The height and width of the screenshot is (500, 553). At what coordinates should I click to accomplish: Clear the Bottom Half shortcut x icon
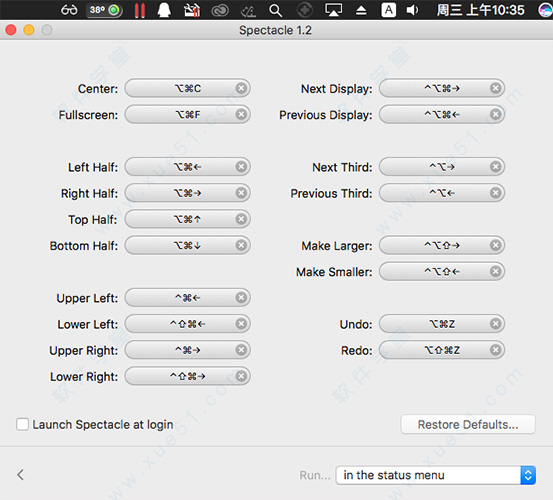click(241, 245)
